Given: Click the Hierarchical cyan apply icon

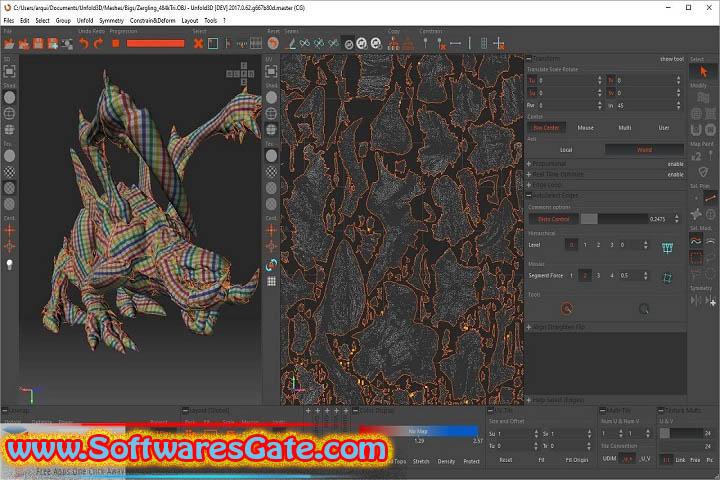Looking at the screenshot, I should tap(667, 248).
